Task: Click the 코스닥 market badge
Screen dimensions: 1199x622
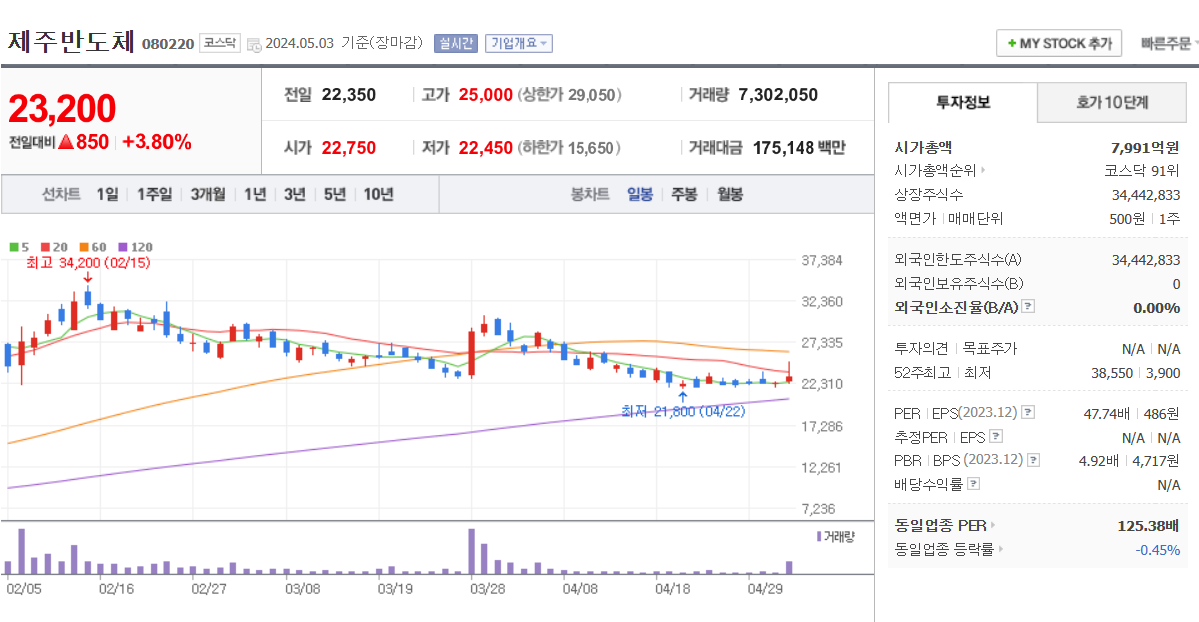Action: [x=220, y=44]
